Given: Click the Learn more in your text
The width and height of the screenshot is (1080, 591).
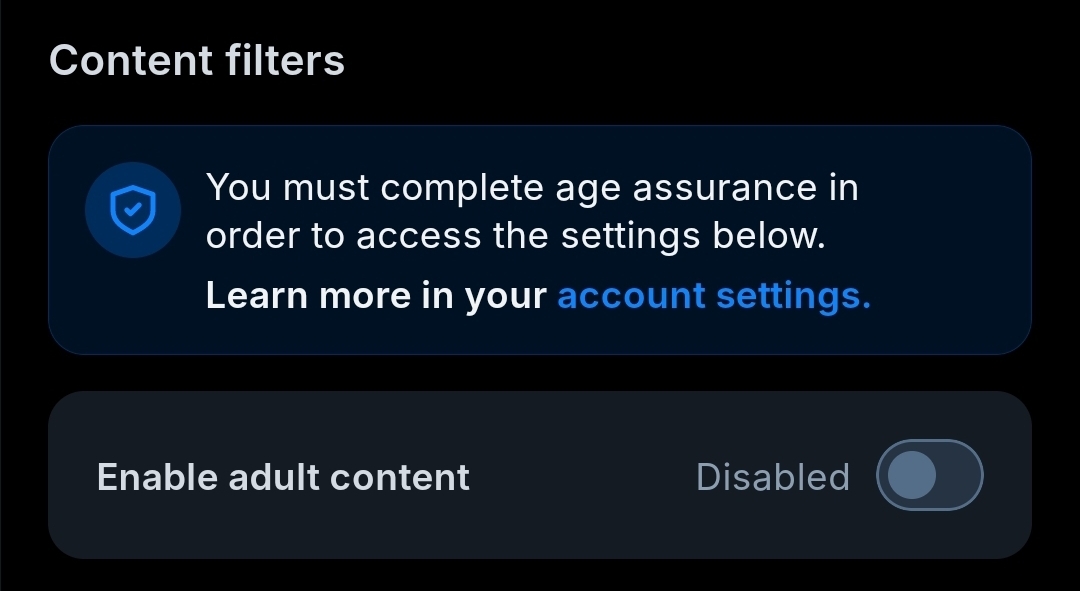Looking at the screenshot, I should (x=376, y=296).
